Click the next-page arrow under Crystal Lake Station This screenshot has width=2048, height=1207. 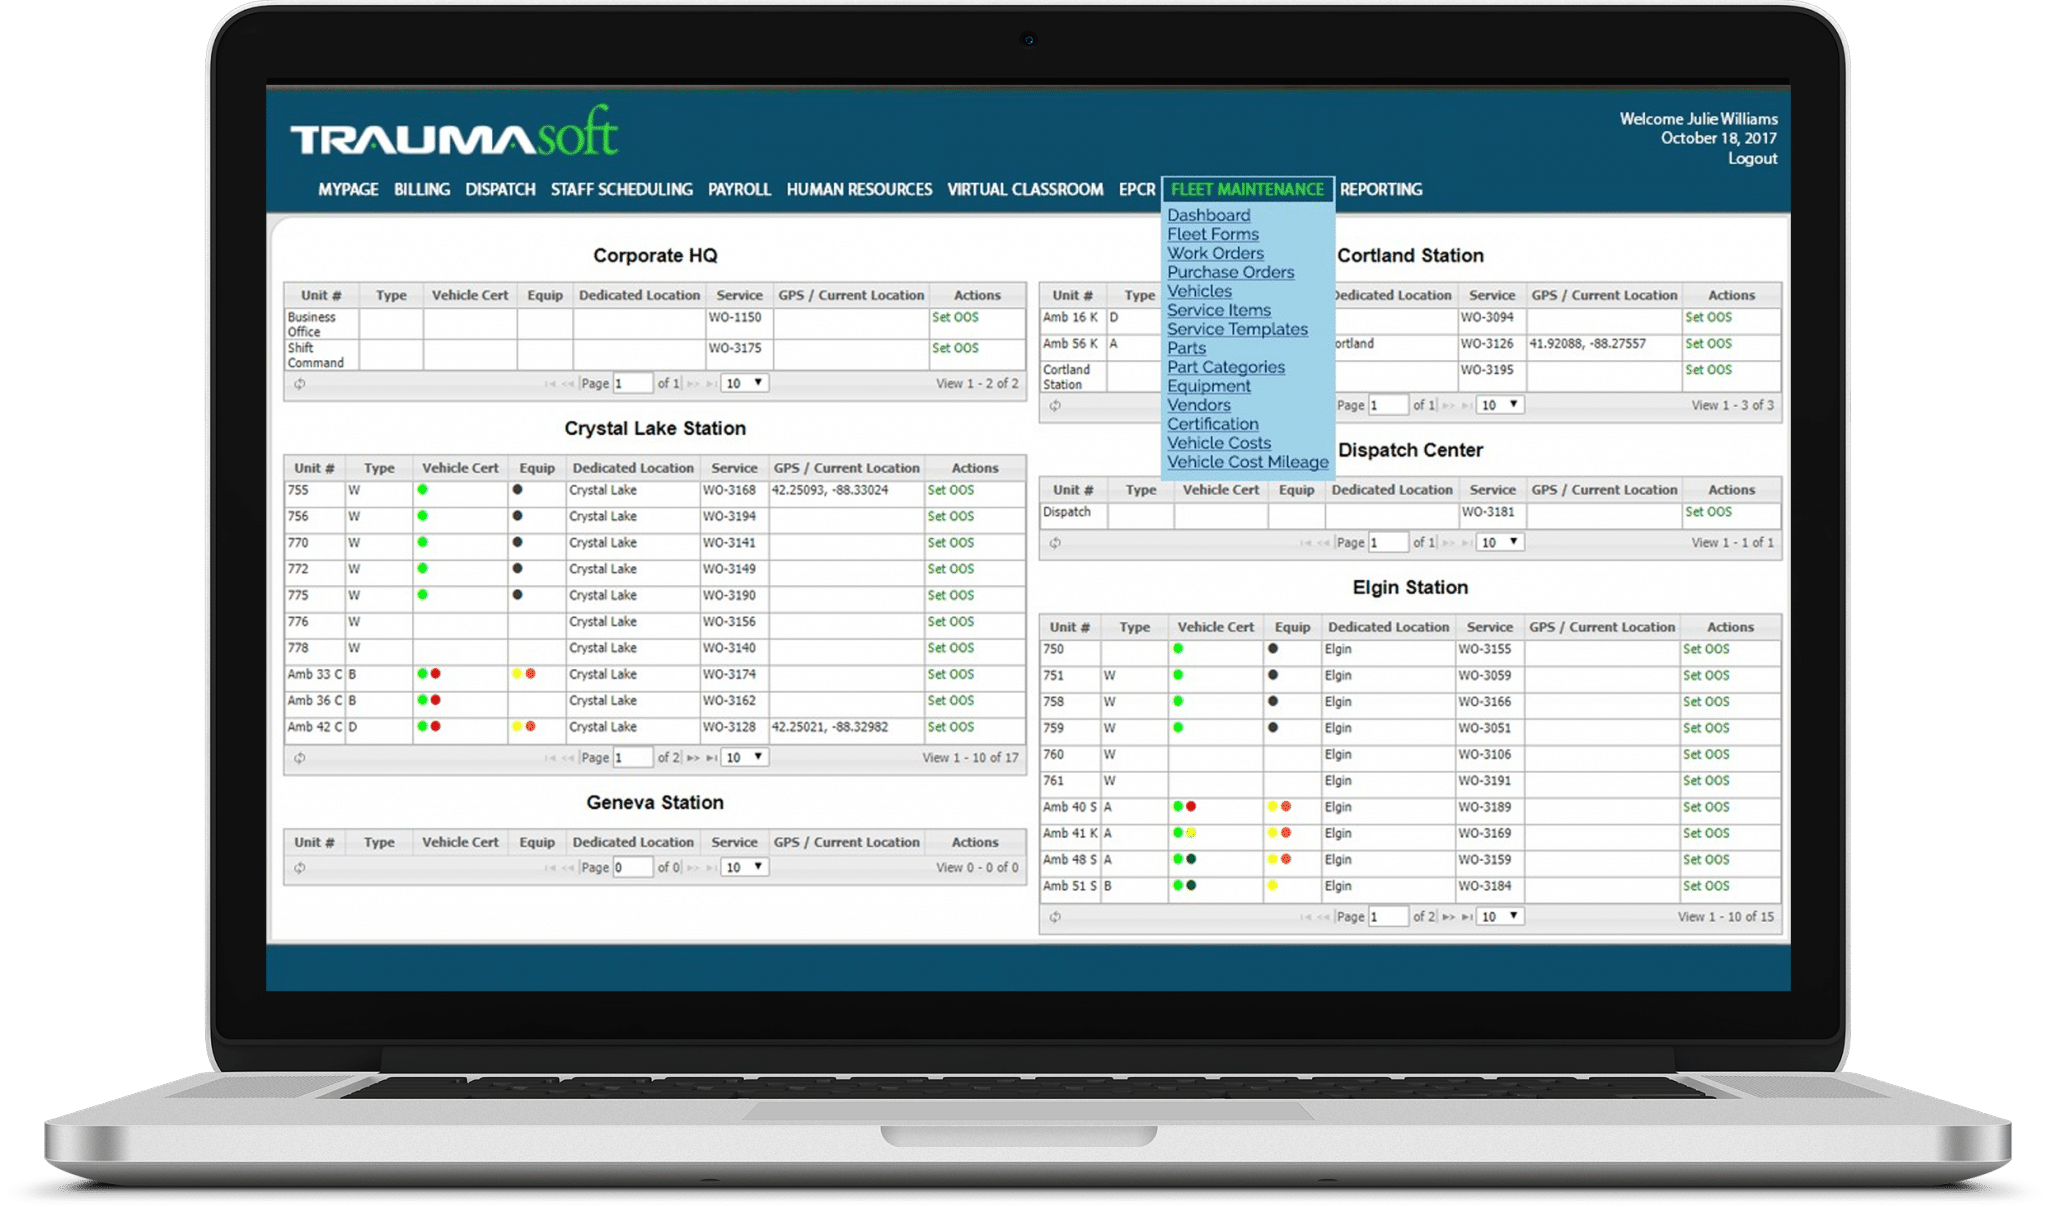click(692, 758)
